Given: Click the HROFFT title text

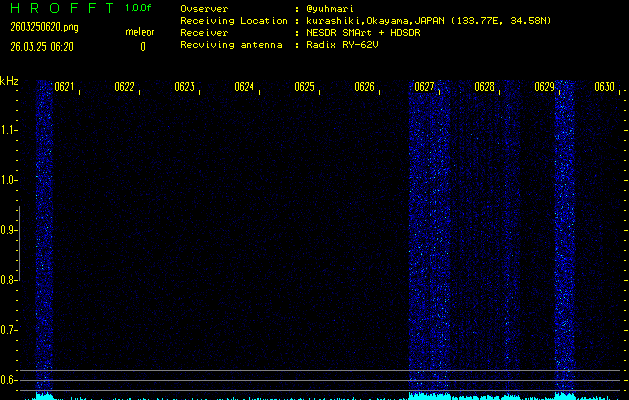Looking at the screenshot, I should point(61,8).
